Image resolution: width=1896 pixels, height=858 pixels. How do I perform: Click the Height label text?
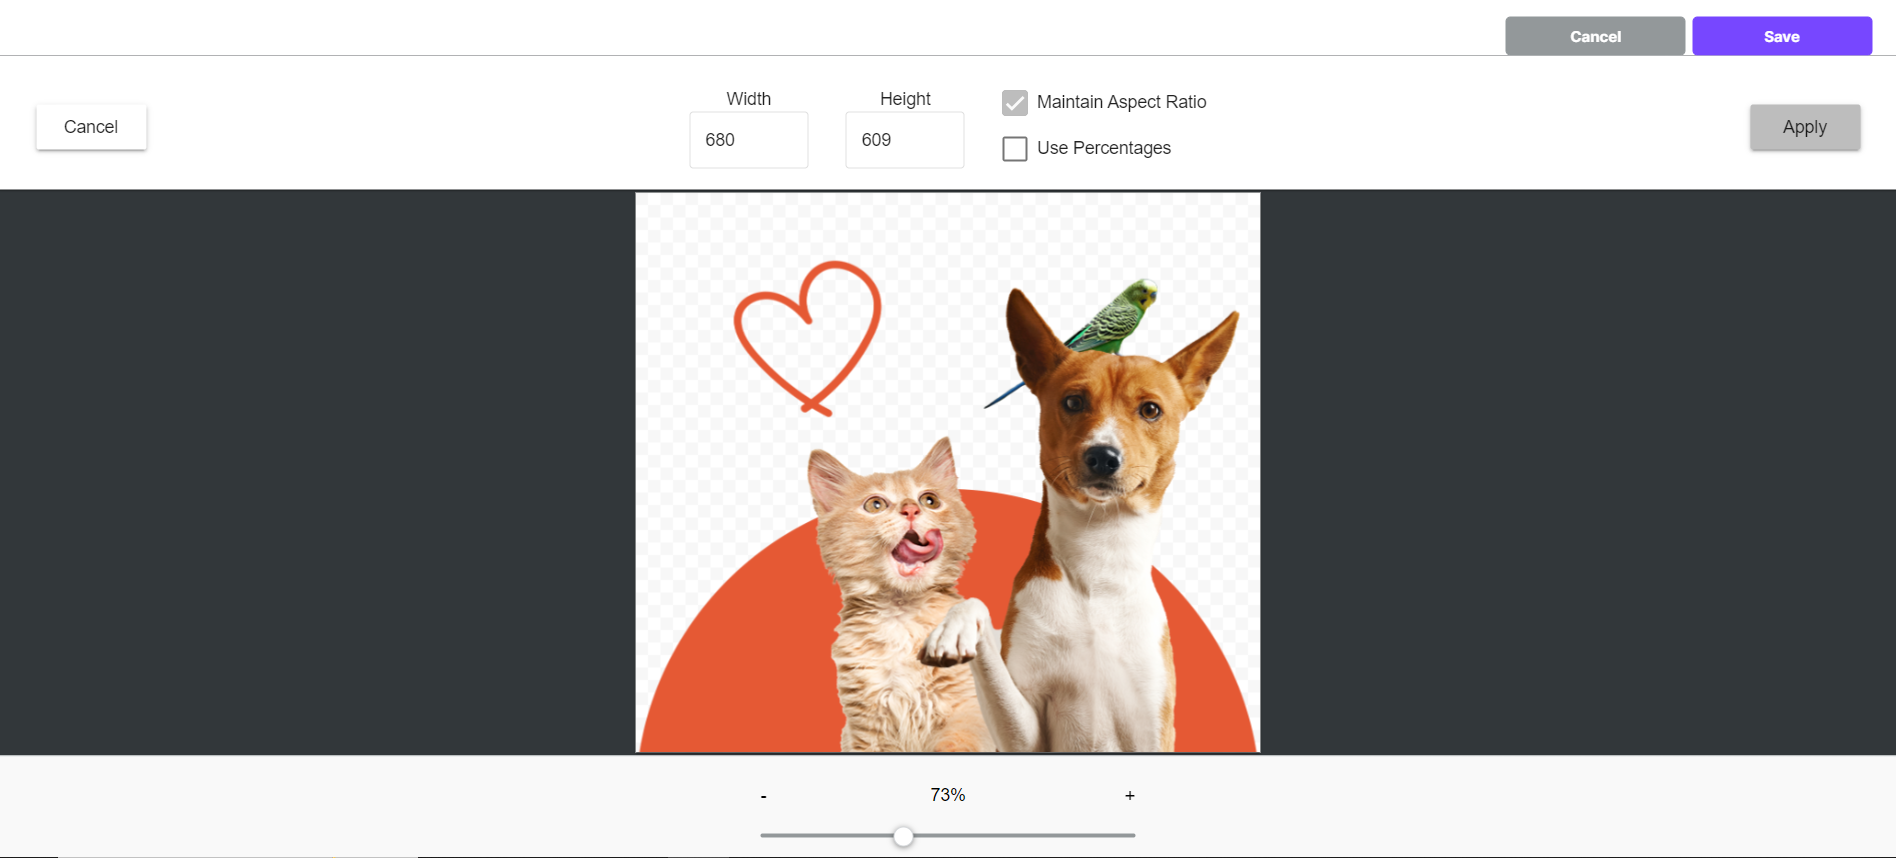[x=905, y=99]
